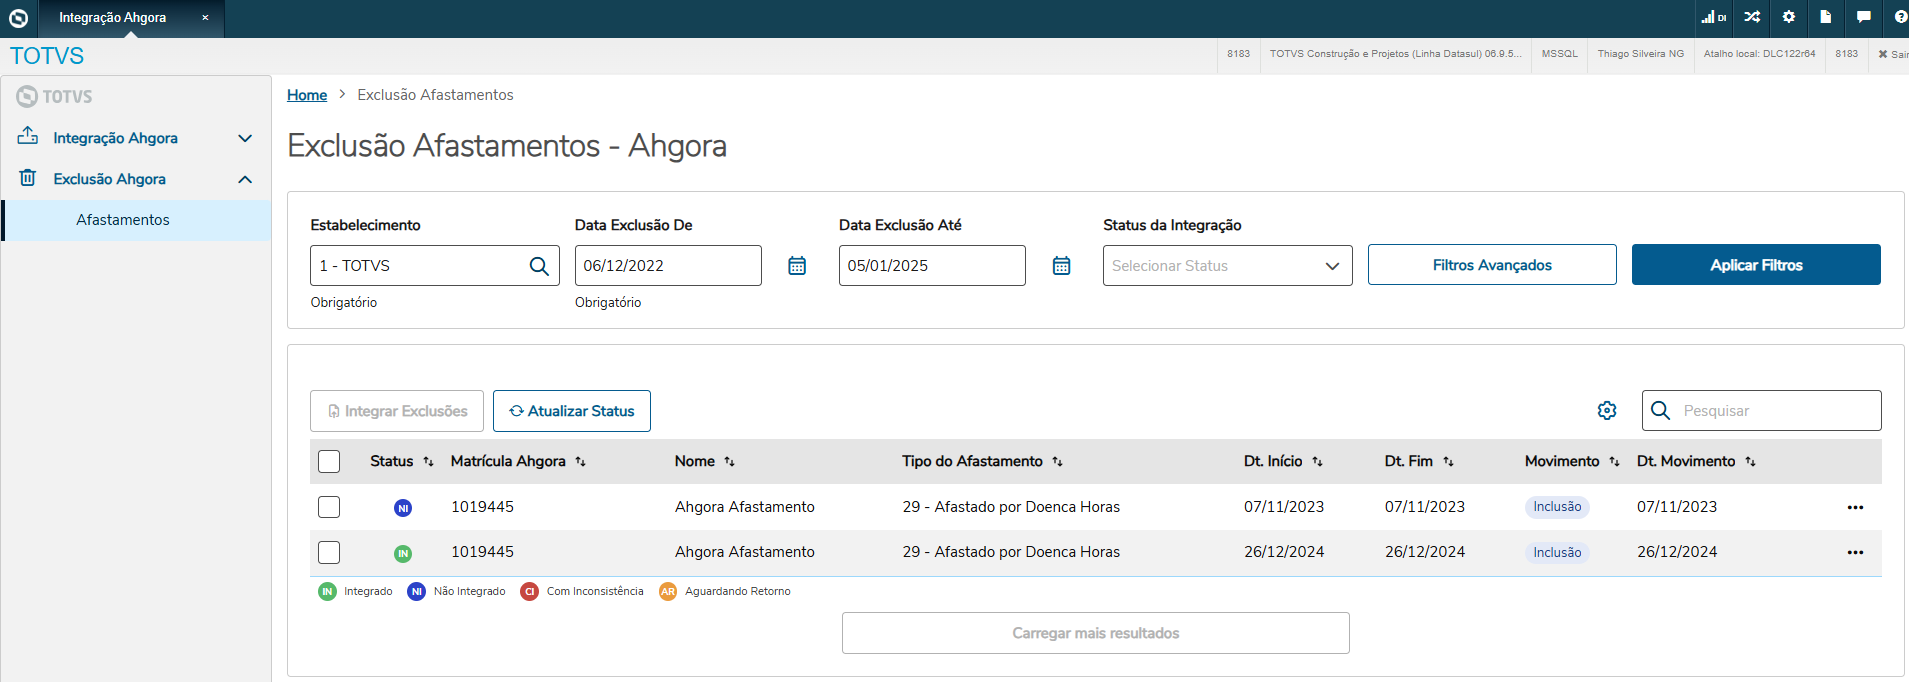Switch to the Integração Ahgora tab
The width and height of the screenshot is (1909, 682).
pos(113,18)
